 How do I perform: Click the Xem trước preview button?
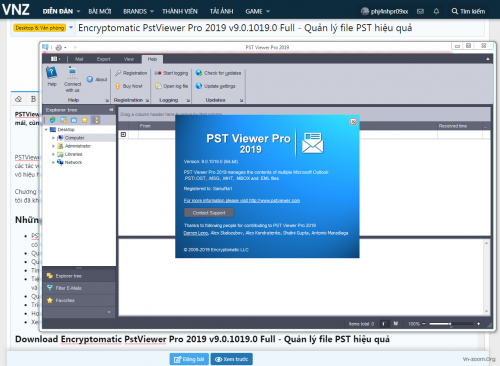pos(231,359)
